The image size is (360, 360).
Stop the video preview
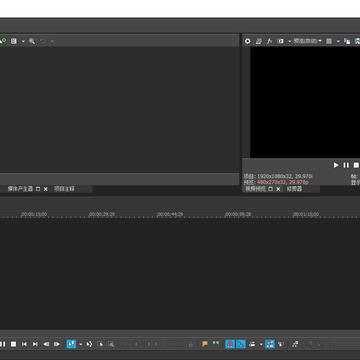coord(356,165)
